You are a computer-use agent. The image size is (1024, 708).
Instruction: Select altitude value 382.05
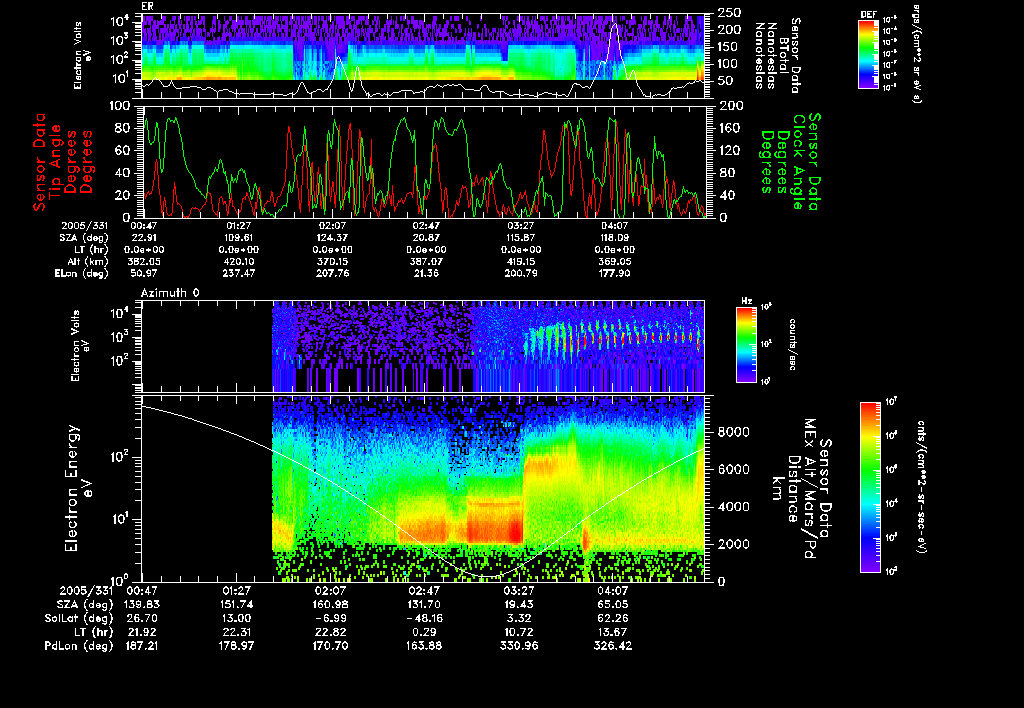tap(144, 262)
